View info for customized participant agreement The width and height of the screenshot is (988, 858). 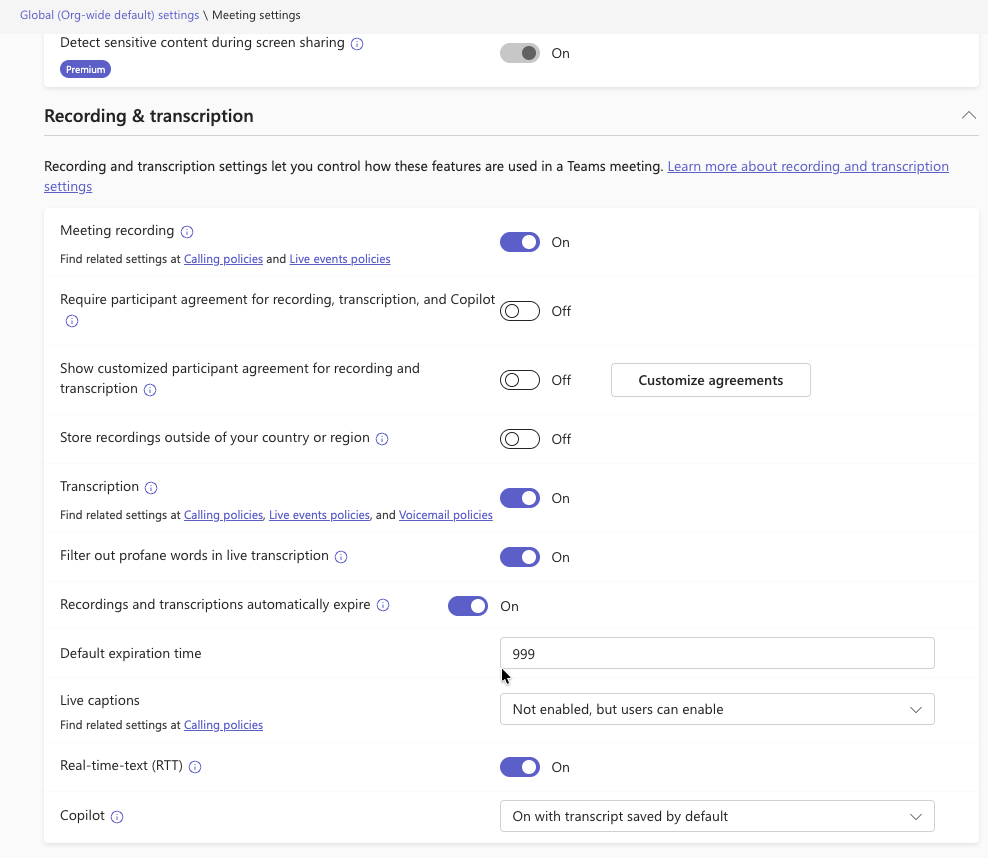[149, 390]
